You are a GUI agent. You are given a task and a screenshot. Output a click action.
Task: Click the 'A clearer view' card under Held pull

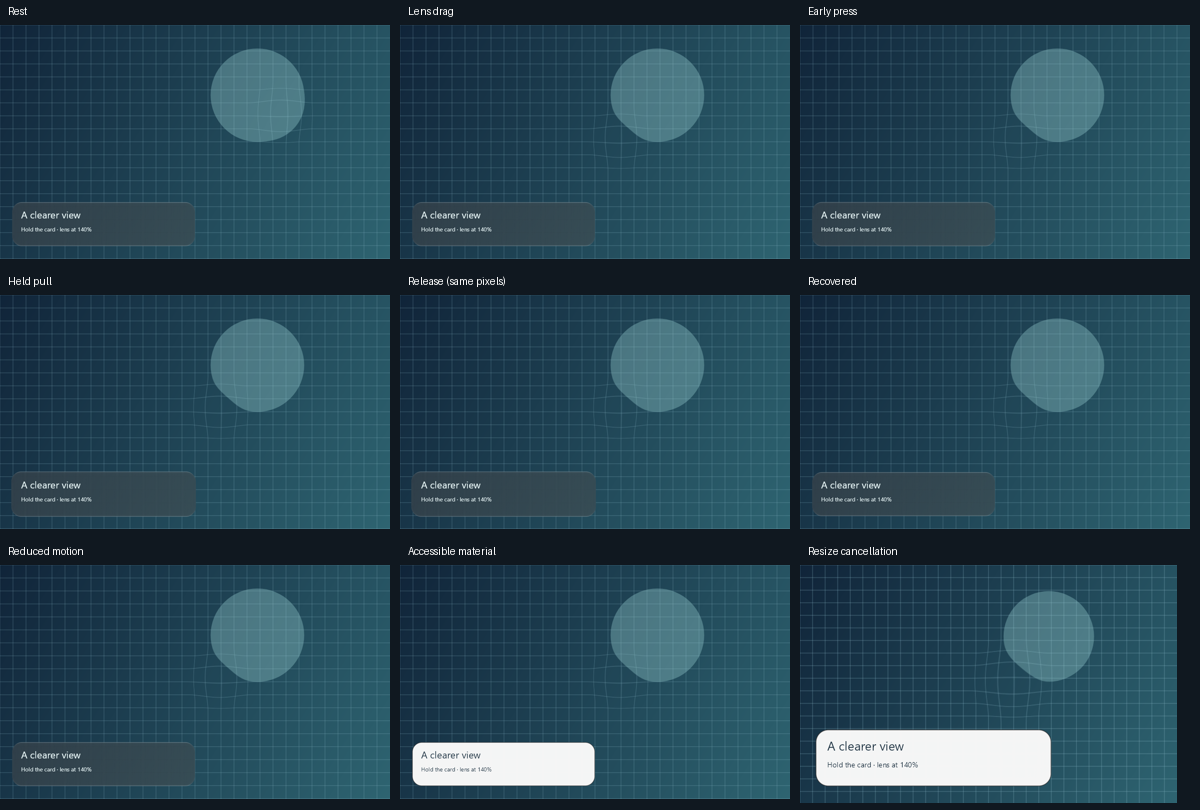click(x=104, y=494)
